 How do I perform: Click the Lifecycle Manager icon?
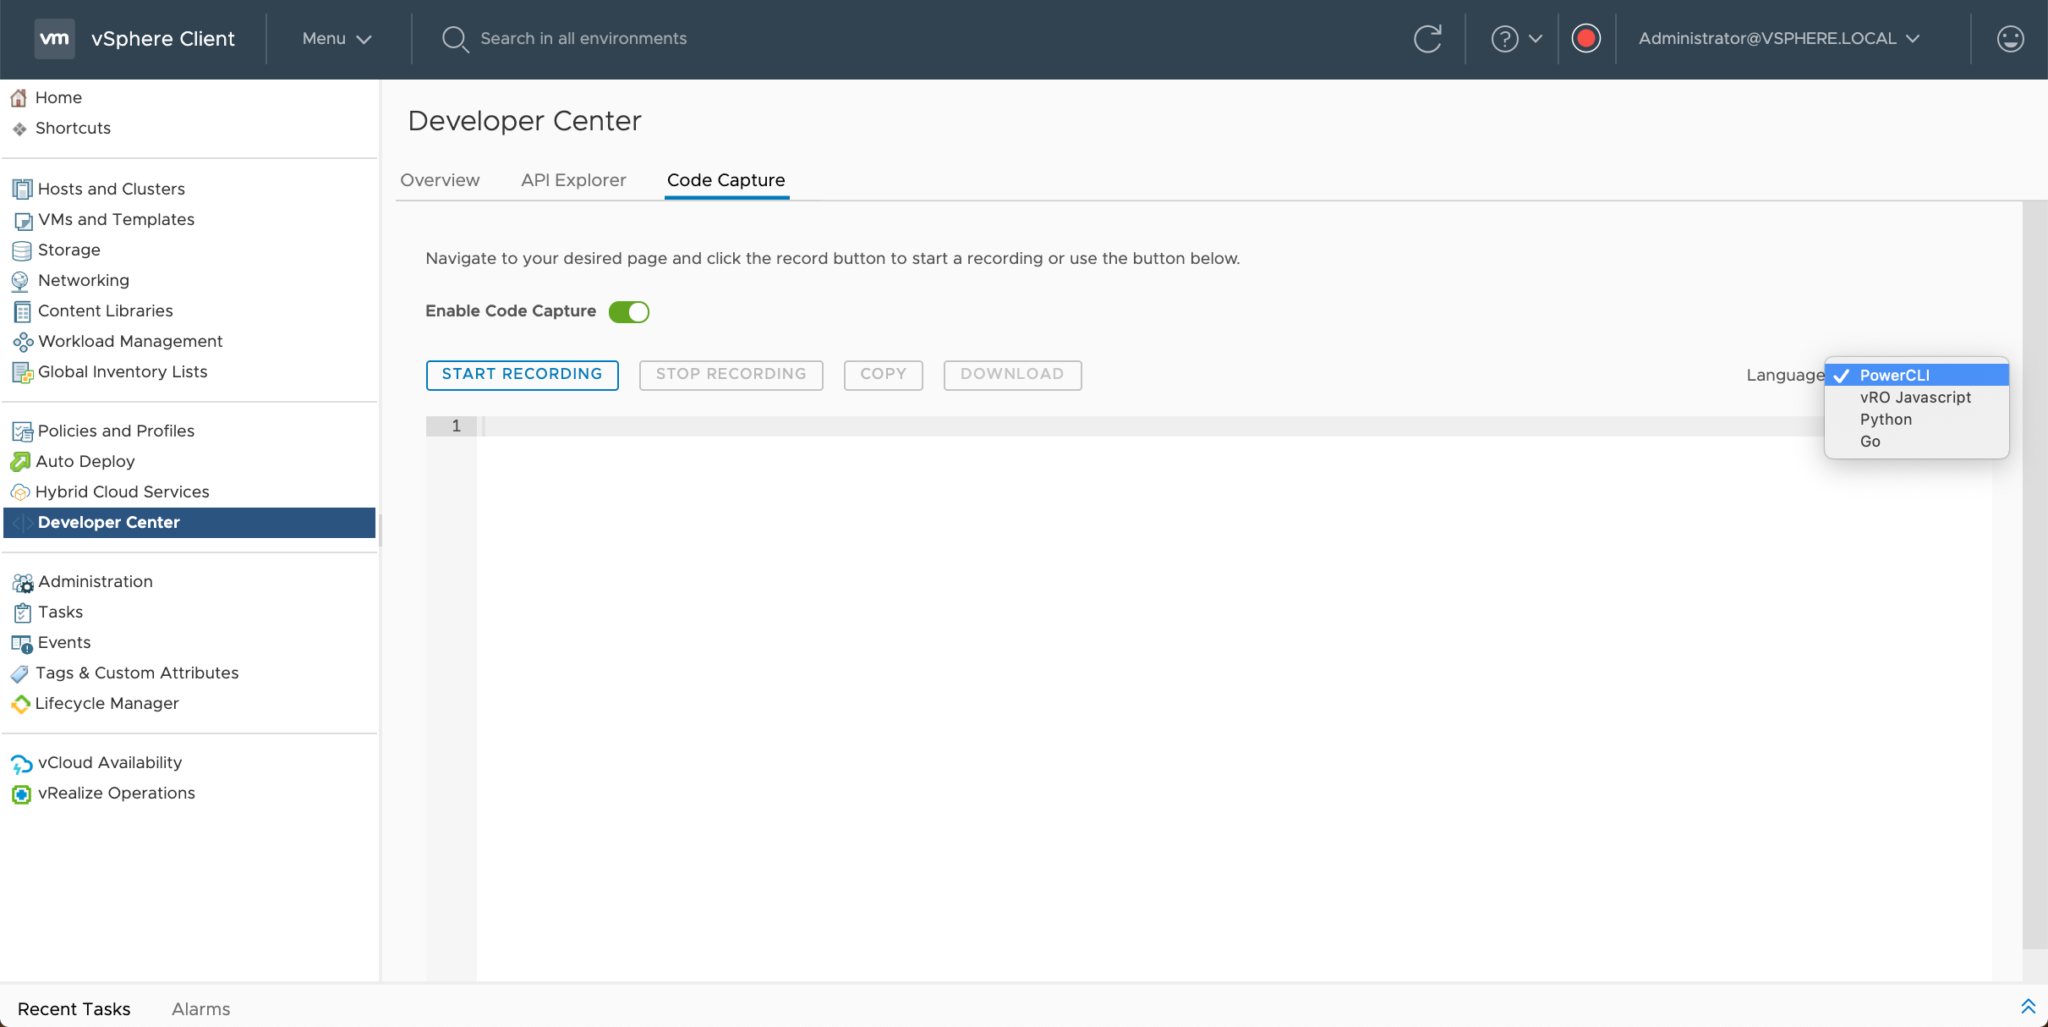click(x=20, y=704)
